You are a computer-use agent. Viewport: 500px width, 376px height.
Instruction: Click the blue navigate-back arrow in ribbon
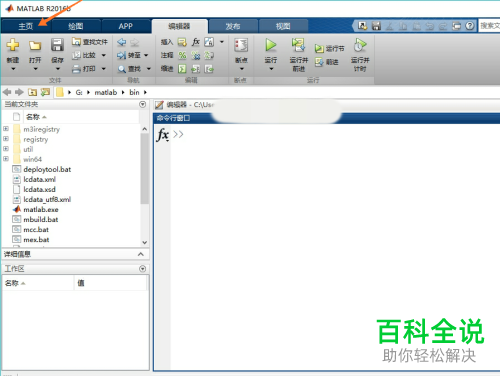point(122,42)
